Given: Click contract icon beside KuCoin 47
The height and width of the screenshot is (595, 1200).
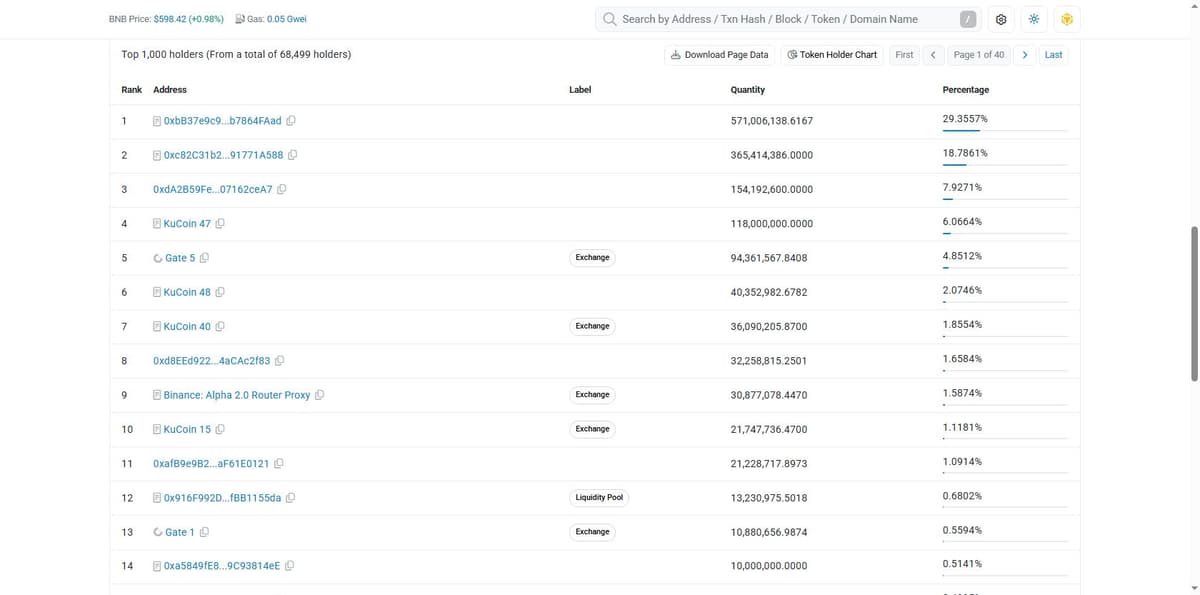Looking at the screenshot, I should pyautogui.click(x=157, y=224).
